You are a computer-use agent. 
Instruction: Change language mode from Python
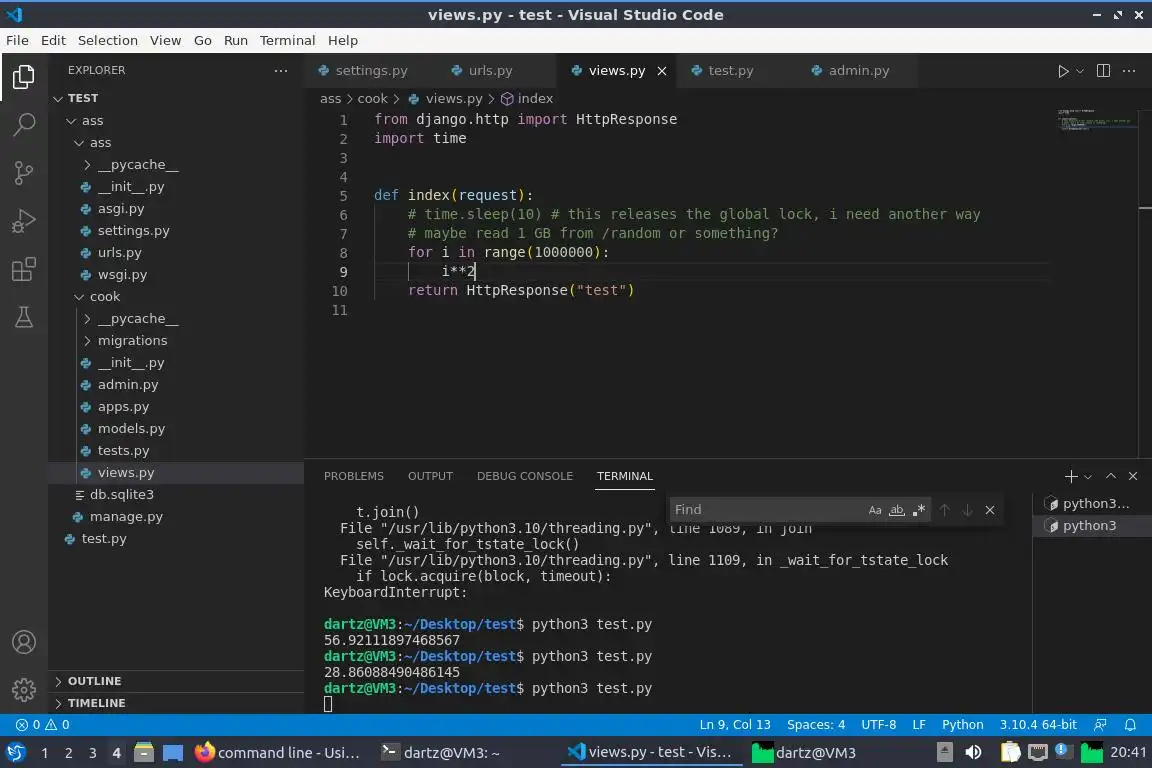[x=962, y=725]
